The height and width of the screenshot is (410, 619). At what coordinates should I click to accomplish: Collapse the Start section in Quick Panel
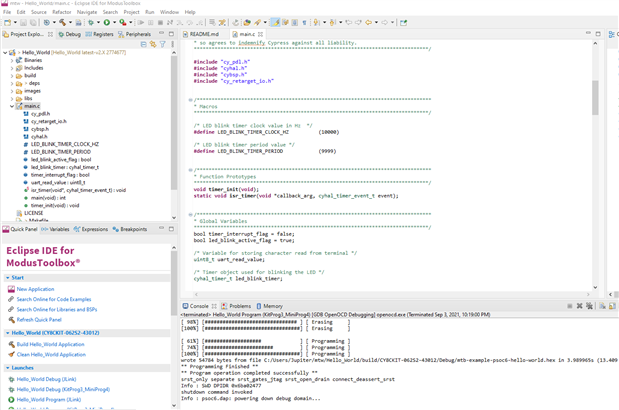[x=8, y=278]
